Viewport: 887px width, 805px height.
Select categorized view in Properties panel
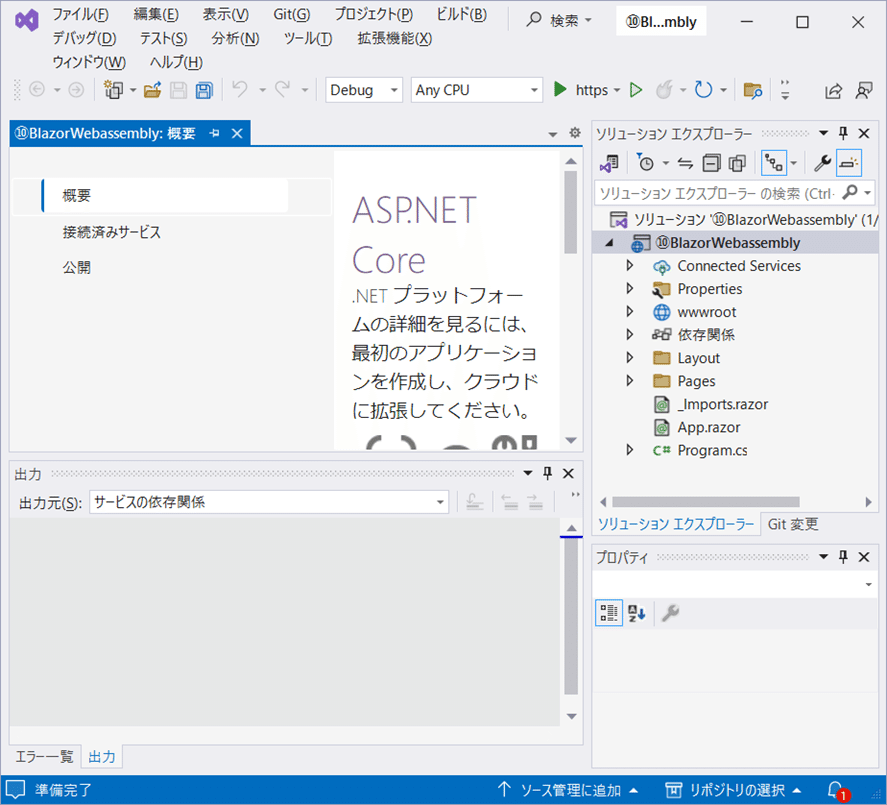[x=609, y=613]
